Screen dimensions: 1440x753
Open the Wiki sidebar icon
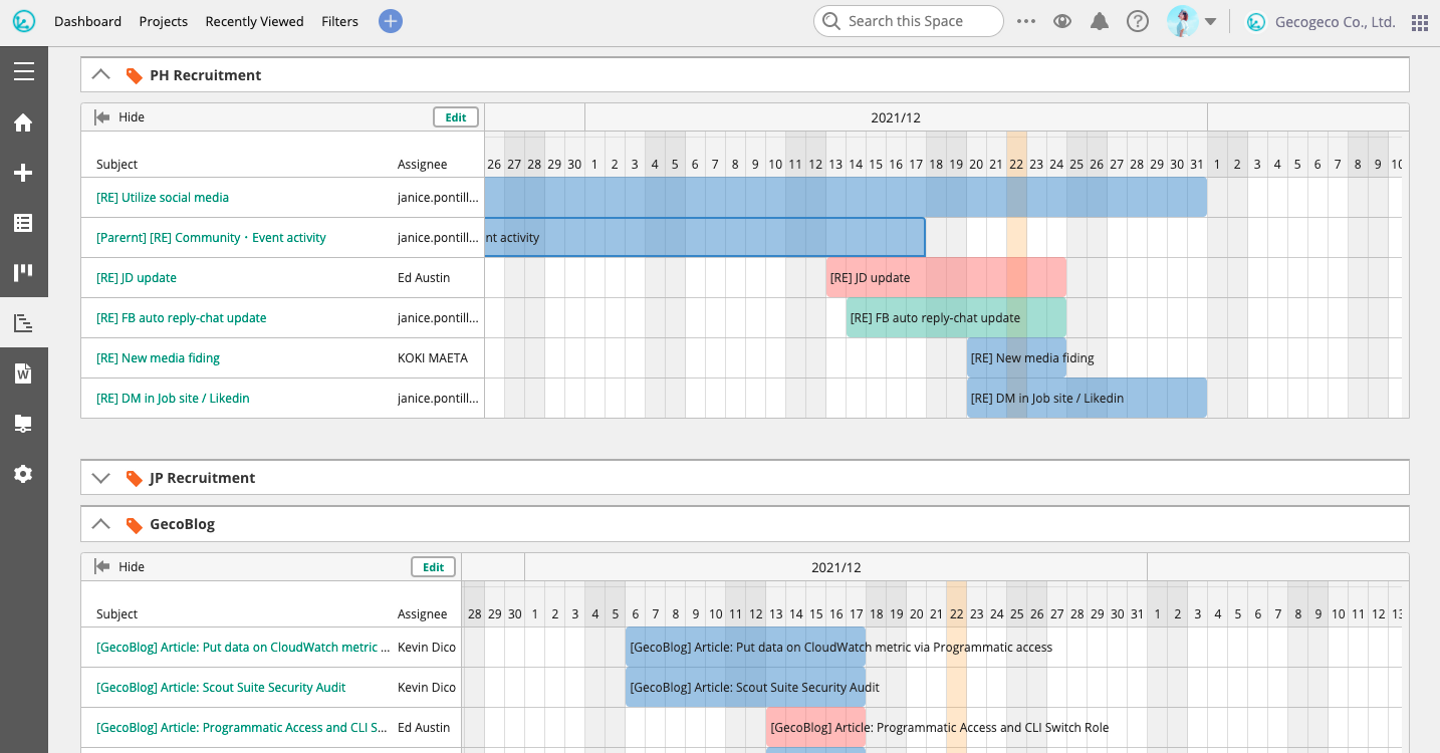pos(24,373)
